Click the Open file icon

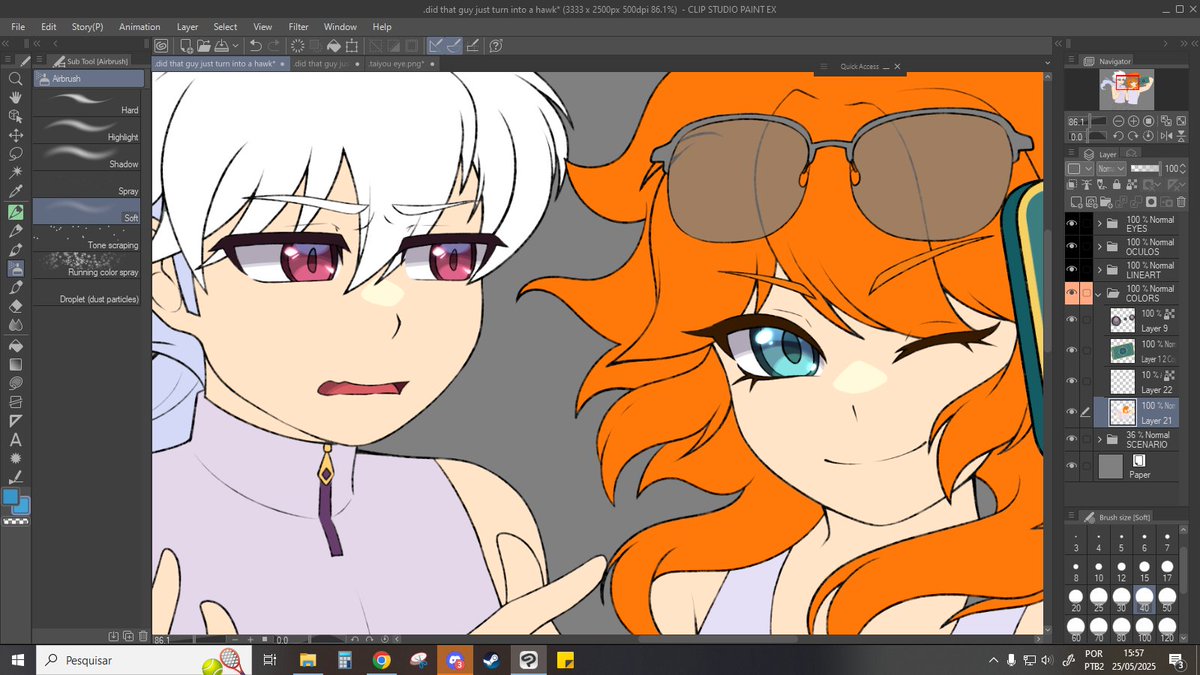click(x=204, y=45)
